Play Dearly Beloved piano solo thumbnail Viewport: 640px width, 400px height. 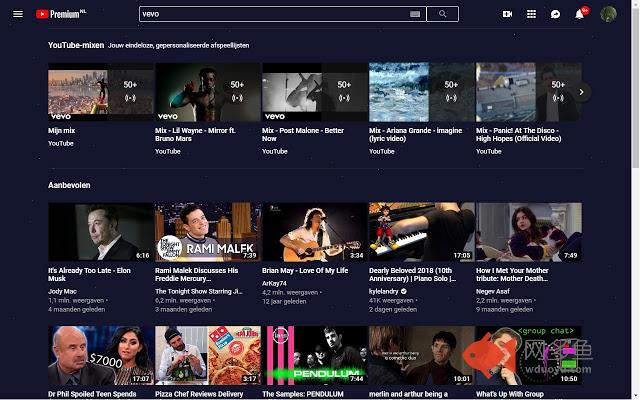[x=422, y=232]
